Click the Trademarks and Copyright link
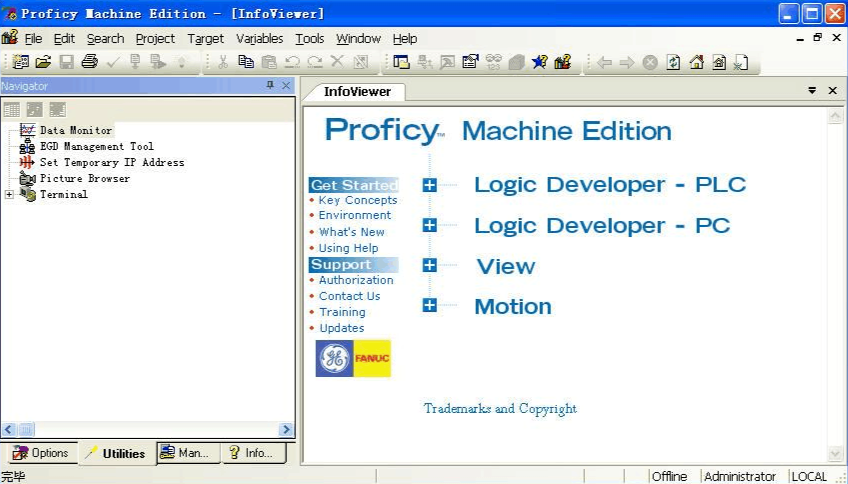Image resolution: width=848 pixels, height=484 pixels. [x=500, y=408]
